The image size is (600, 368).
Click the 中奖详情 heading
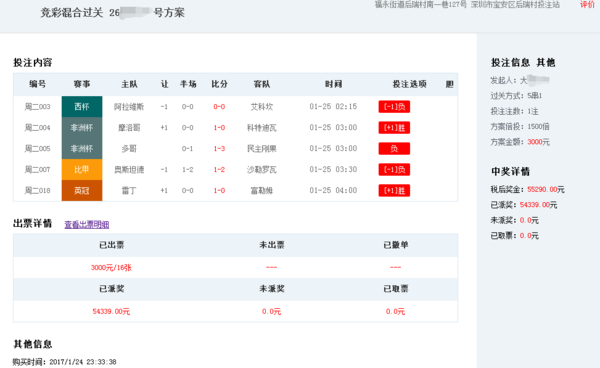(510, 172)
